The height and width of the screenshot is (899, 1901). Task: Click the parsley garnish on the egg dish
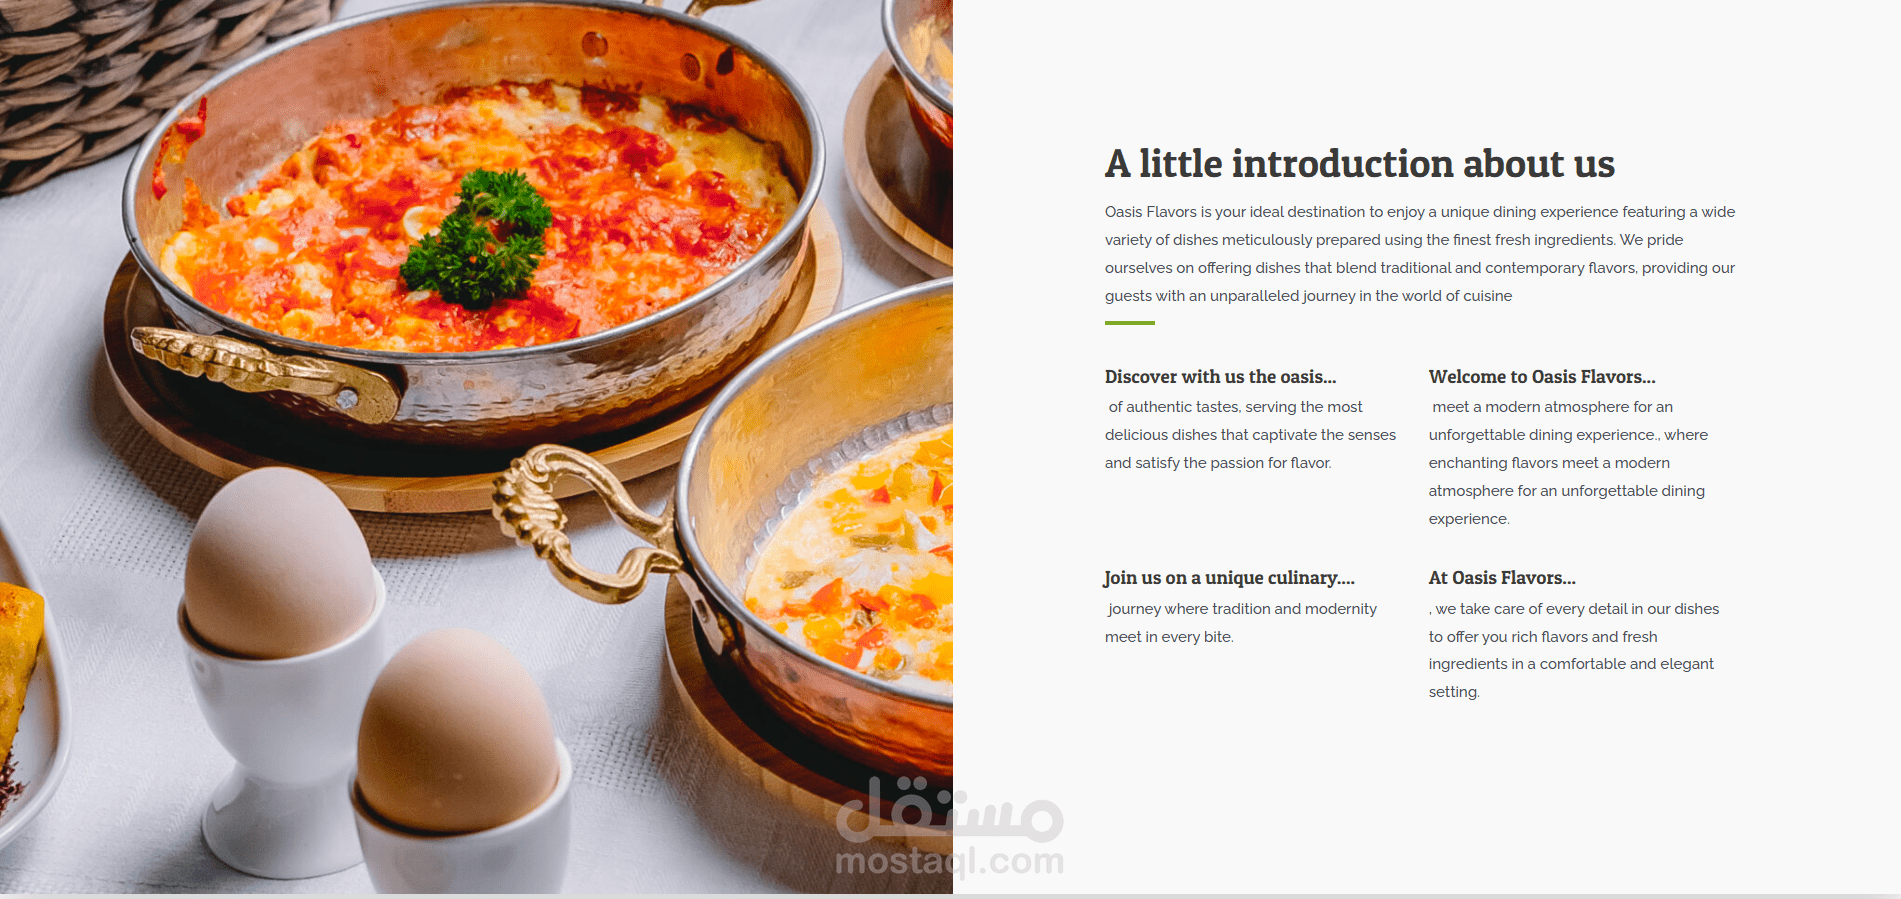point(478,237)
